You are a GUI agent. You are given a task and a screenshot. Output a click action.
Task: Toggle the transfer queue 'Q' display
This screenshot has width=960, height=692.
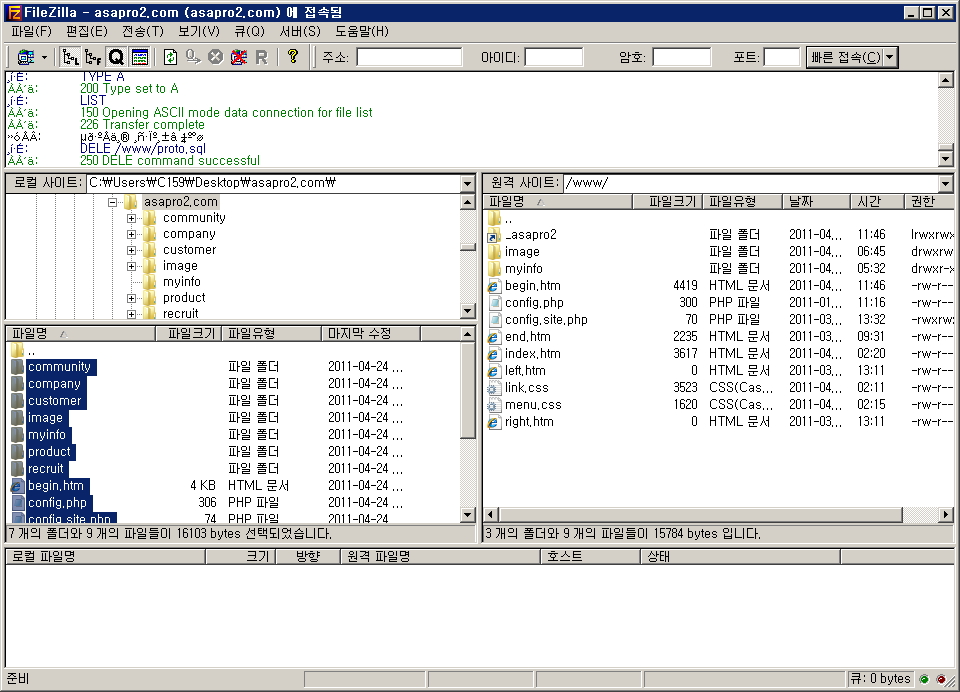tap(116, 57)
